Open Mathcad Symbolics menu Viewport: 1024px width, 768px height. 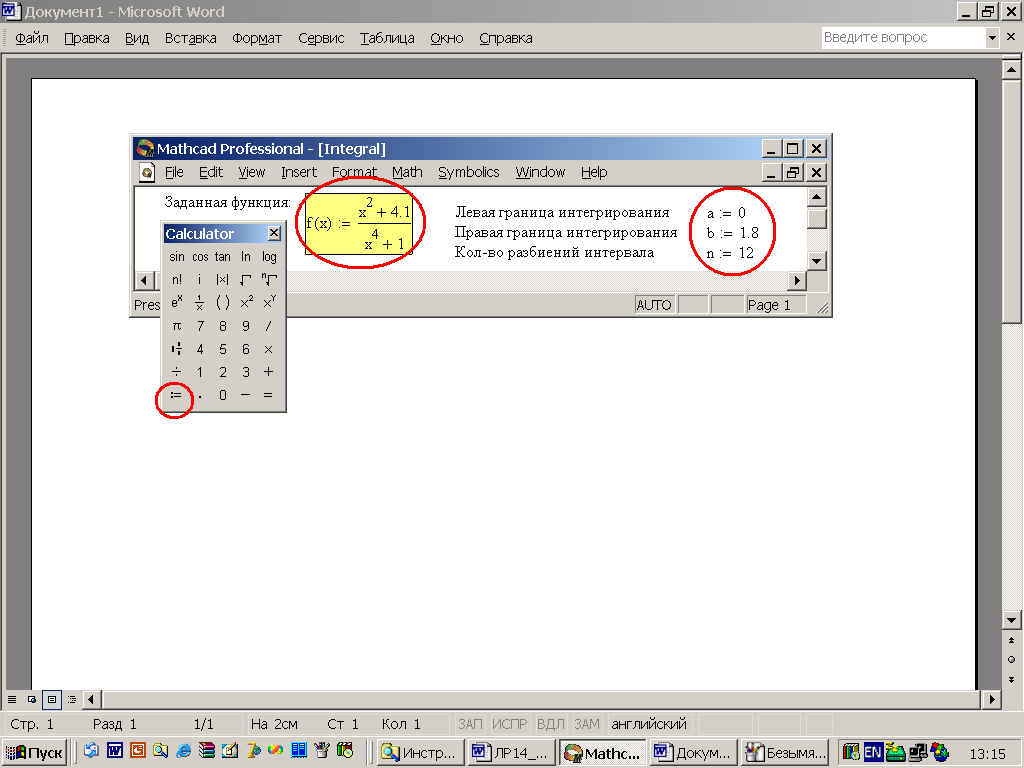tap(468, 172)
